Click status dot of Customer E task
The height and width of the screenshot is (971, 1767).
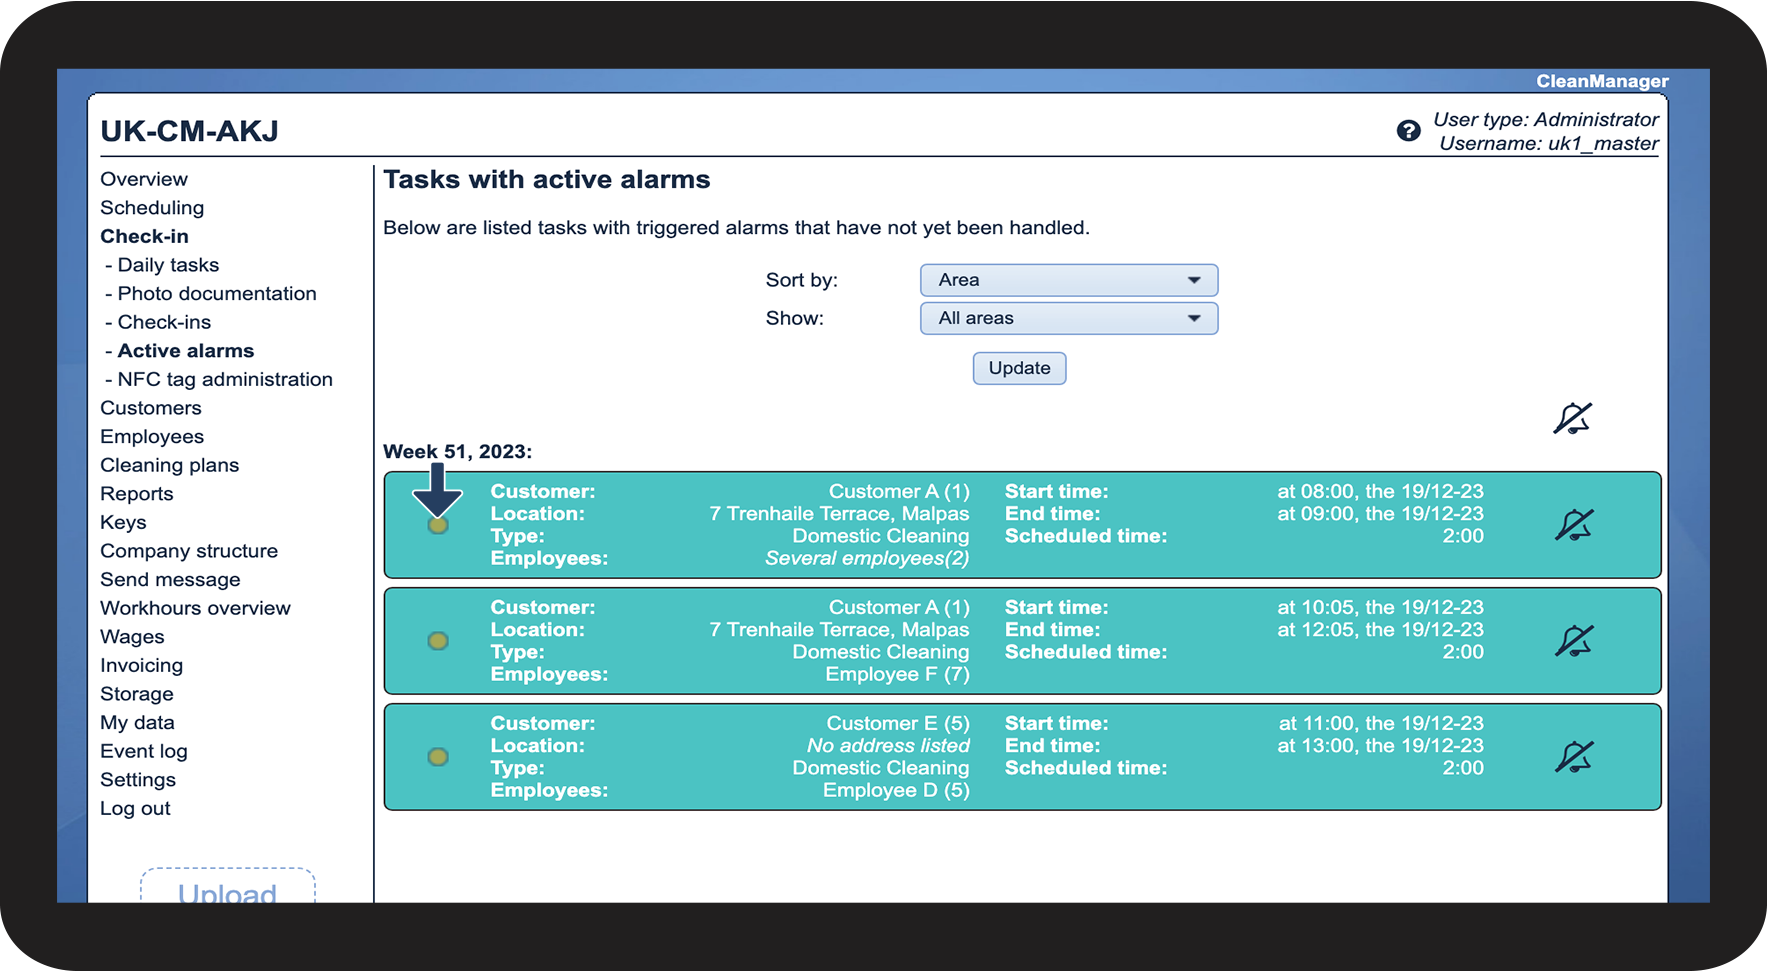[438, 757]
